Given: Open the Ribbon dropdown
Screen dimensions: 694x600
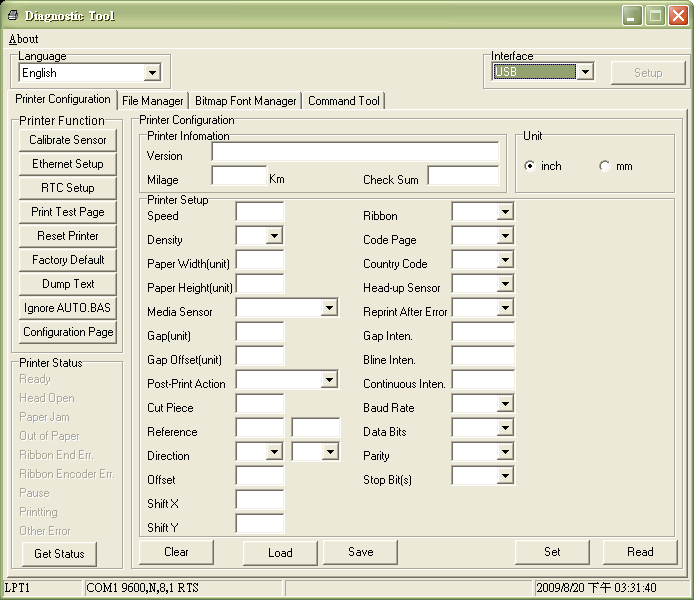Looking at the screenshot, I should pos(505,212).
